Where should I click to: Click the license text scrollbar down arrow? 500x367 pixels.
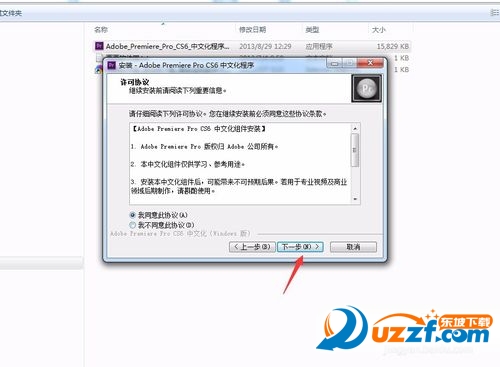coord(355,199)
